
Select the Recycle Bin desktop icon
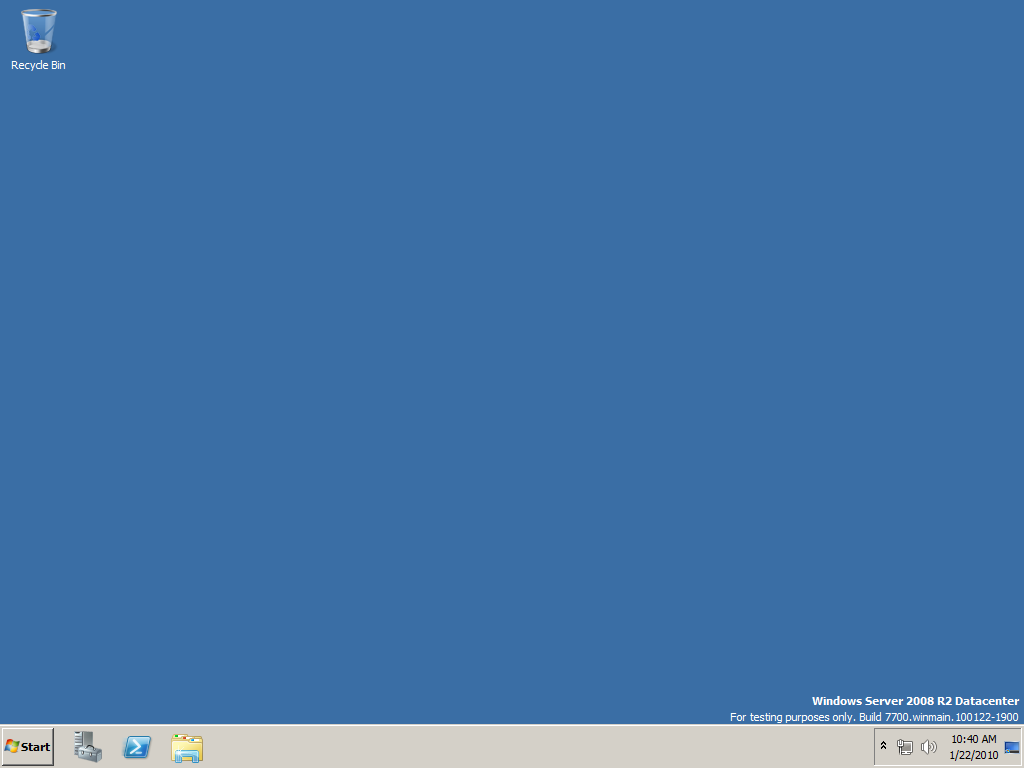39,39
